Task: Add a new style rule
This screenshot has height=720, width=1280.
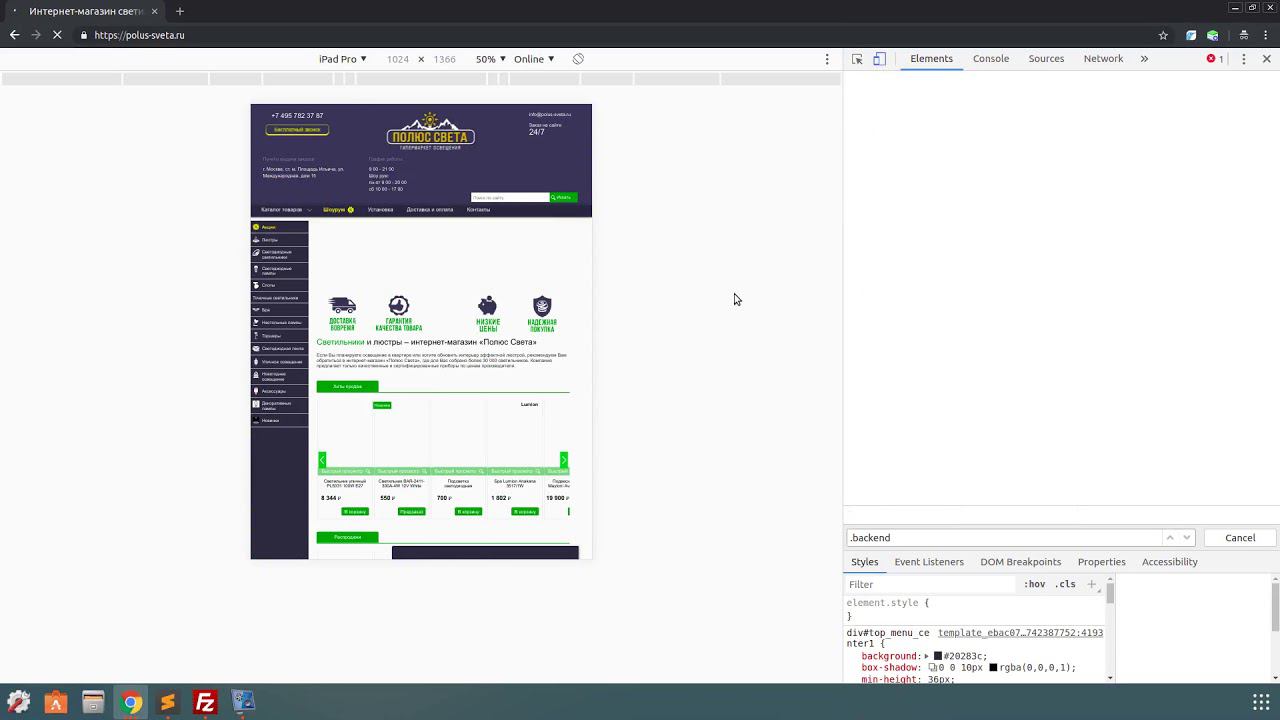Action: tap(1092, 584)
